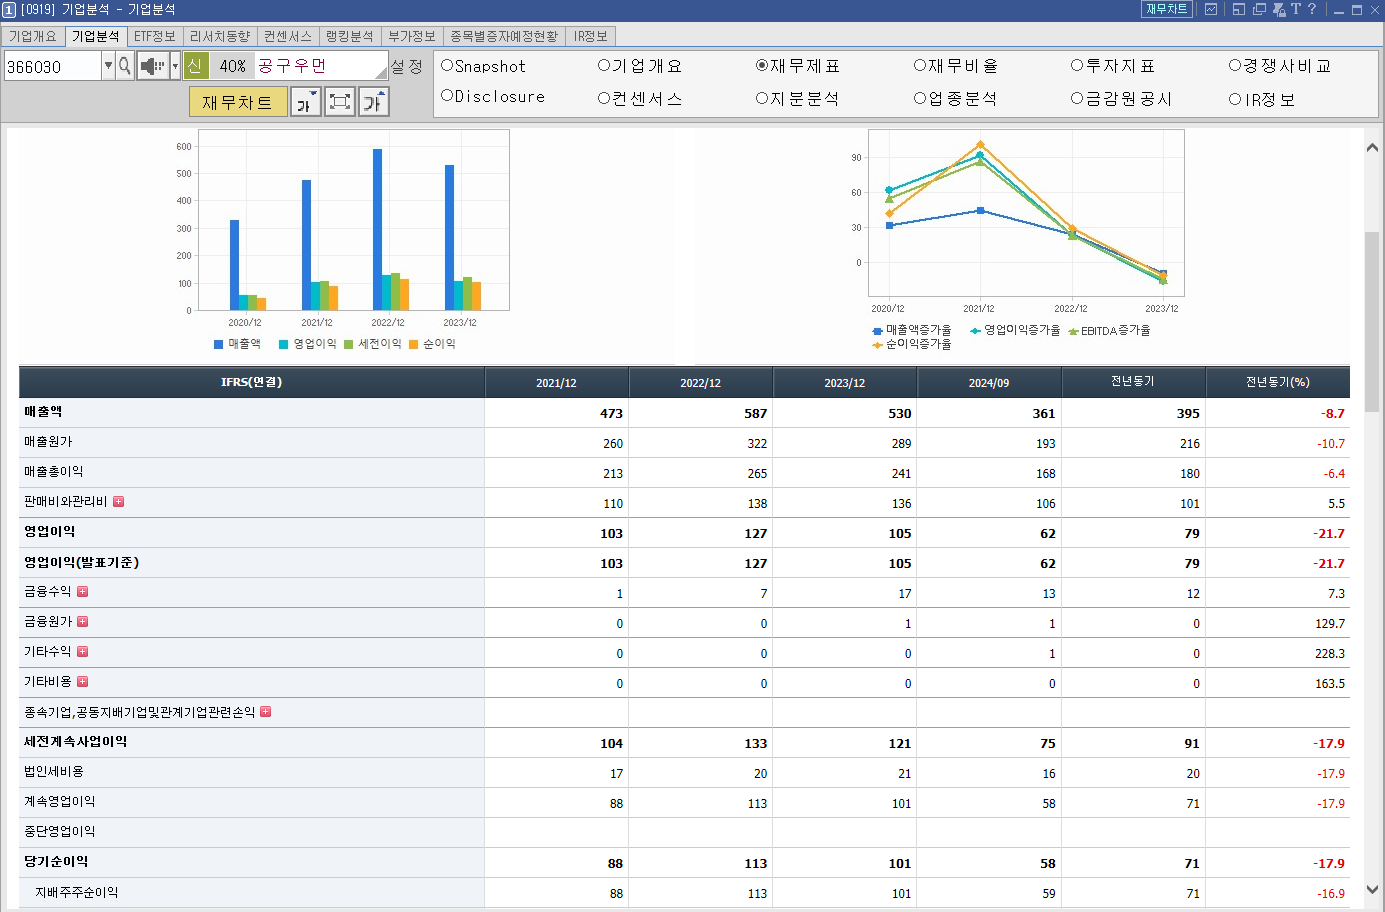Expand 금융수익 row plus icon
Screen dimensions: 1385x912
82,592
